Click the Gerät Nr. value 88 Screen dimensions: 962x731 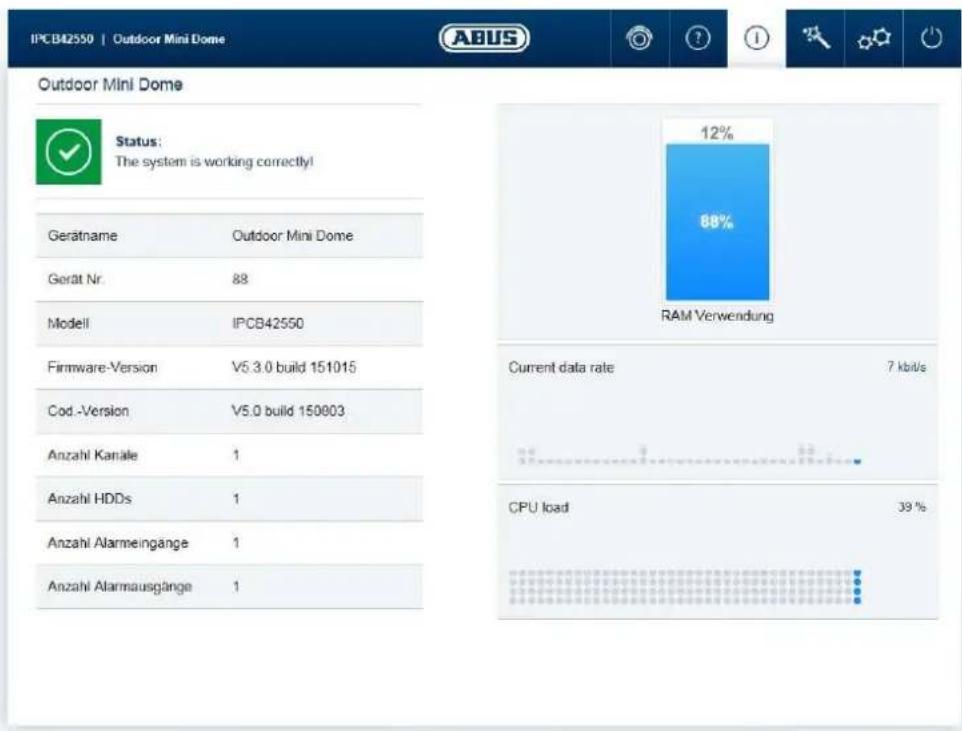240,279
